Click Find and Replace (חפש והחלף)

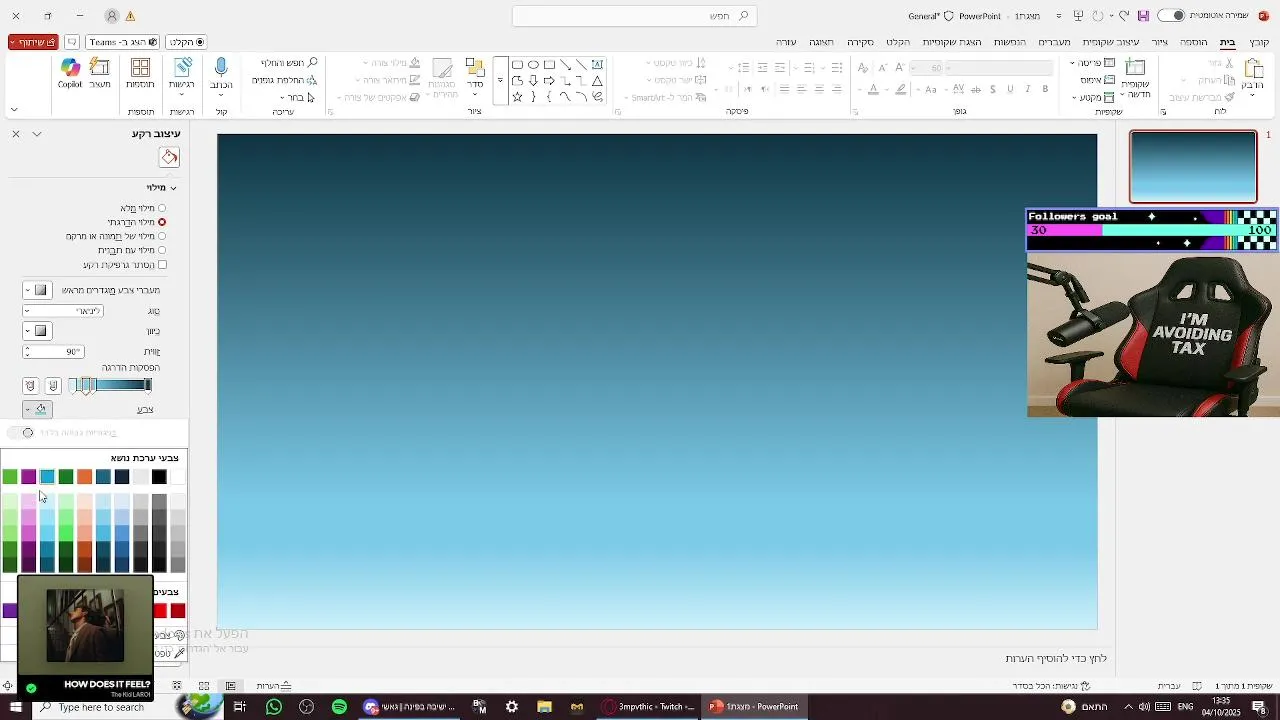pyautogui.click(x=289, y=63)
